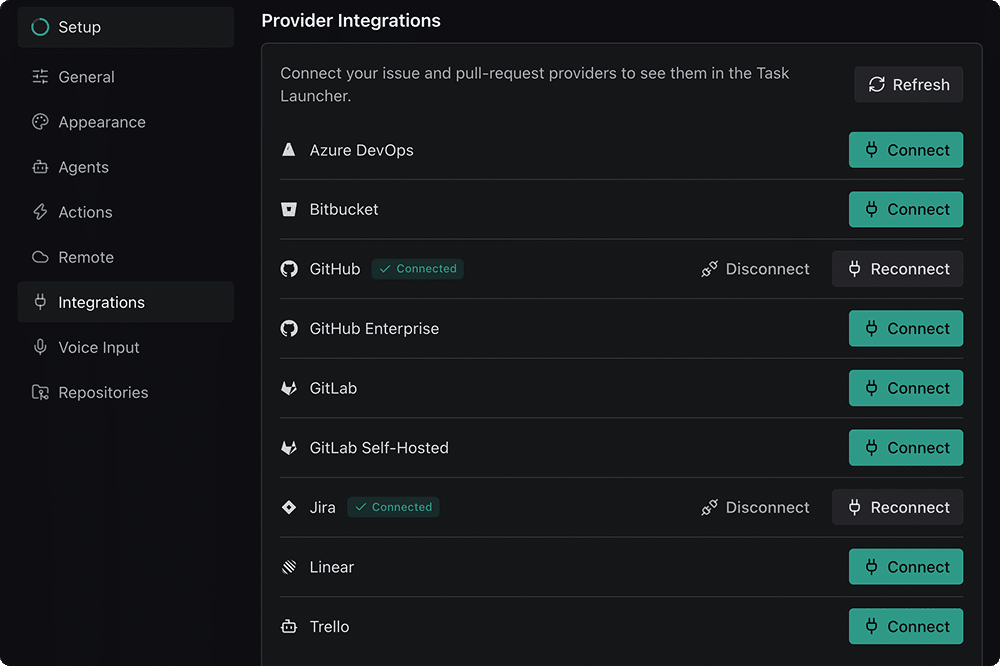Click the GitHub Enterprise logo icon
Image resolution: width=1000 pixels, height=666 pixels.
289,329
